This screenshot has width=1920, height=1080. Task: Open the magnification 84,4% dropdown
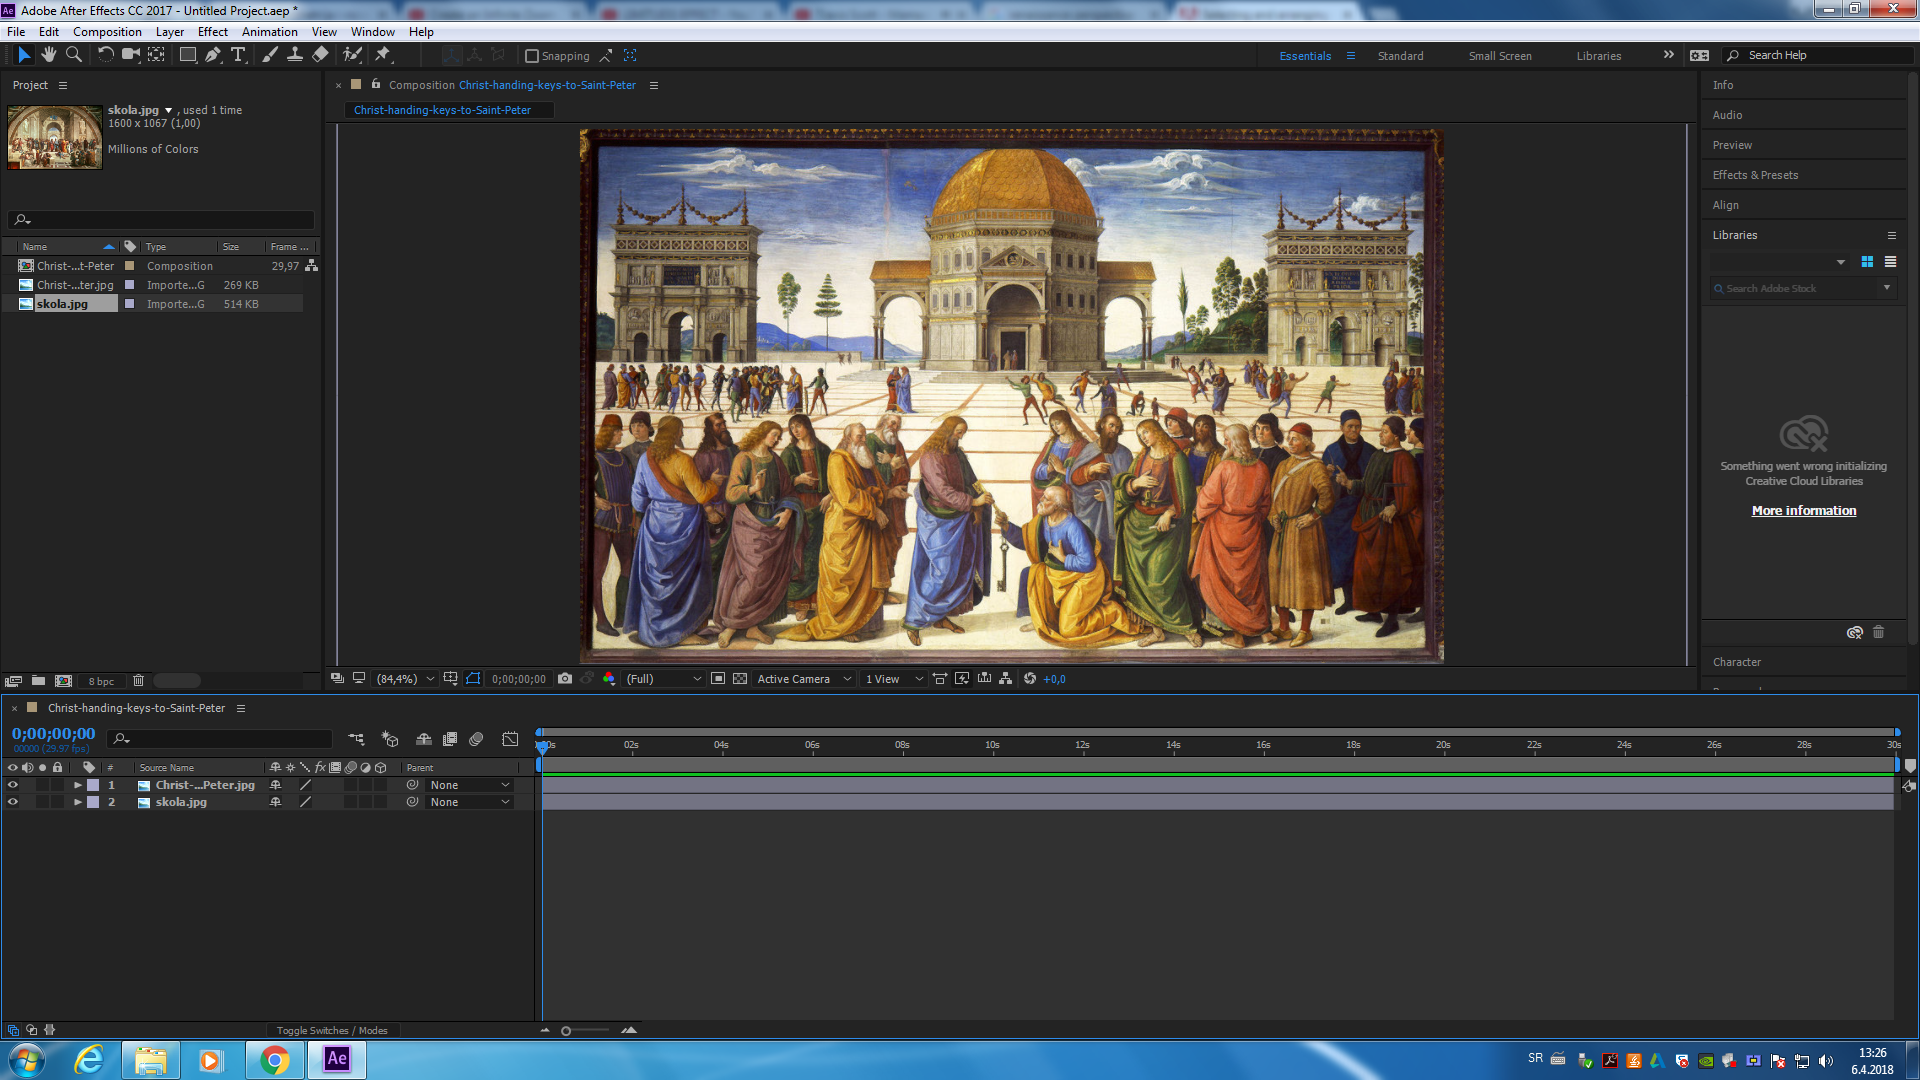click(405, 679)
